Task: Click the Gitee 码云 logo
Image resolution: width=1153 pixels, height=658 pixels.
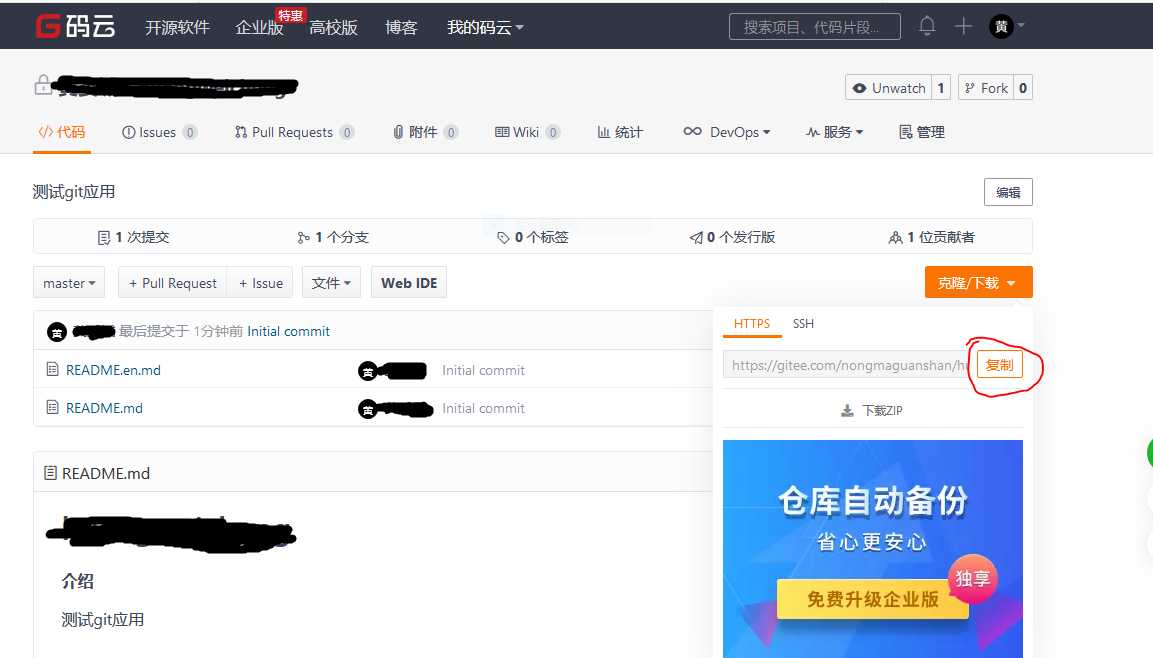Action: (x=76, y=26)
